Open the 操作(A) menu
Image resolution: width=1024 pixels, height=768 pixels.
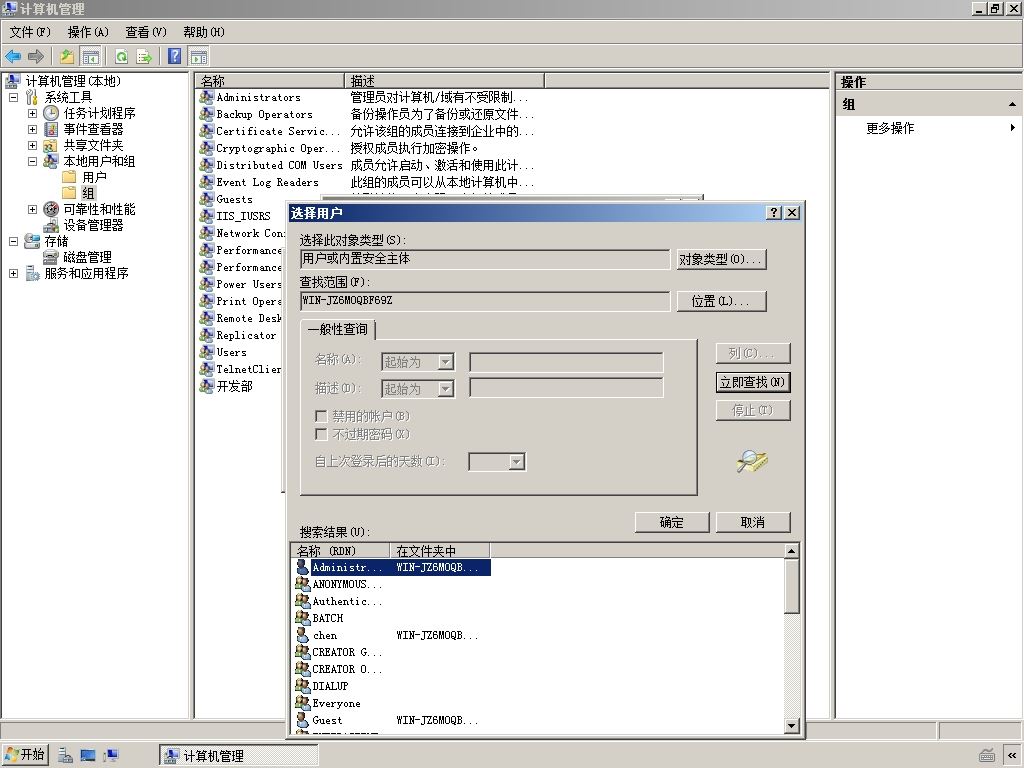point(88,32)
